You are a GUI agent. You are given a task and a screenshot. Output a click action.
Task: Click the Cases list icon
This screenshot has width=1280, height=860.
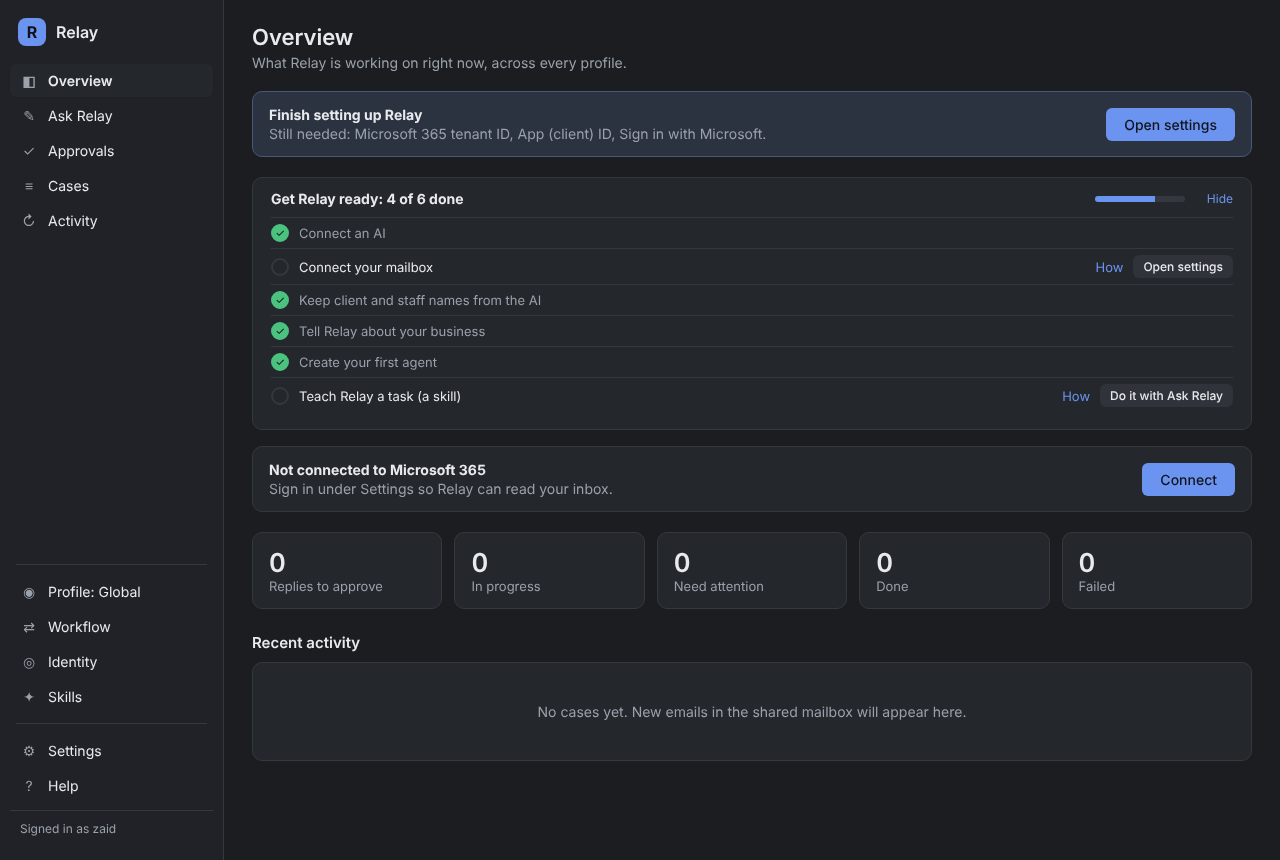pos(29,186)
